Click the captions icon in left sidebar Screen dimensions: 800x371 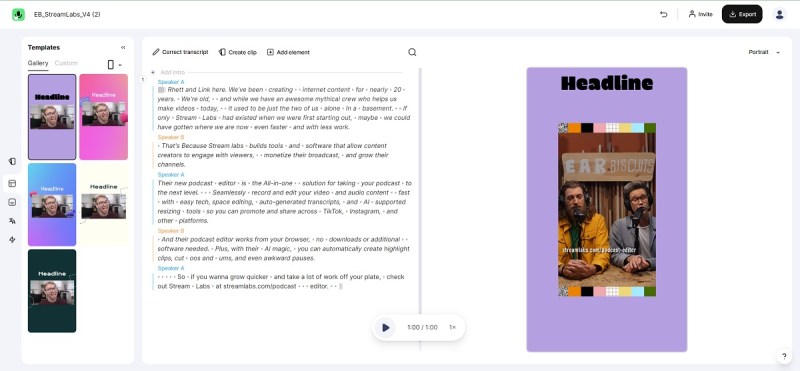[x=12, y=202]
